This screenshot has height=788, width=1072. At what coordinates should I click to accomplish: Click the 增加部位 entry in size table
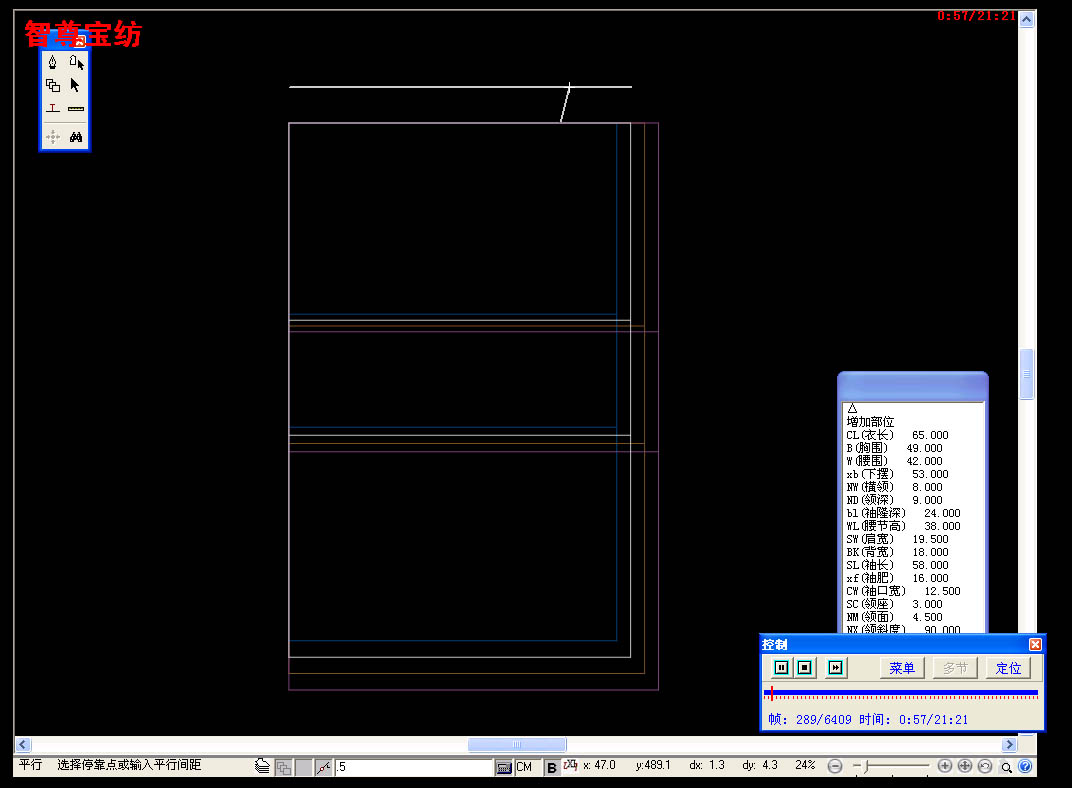pyautogui.click(x=870, y=422)
